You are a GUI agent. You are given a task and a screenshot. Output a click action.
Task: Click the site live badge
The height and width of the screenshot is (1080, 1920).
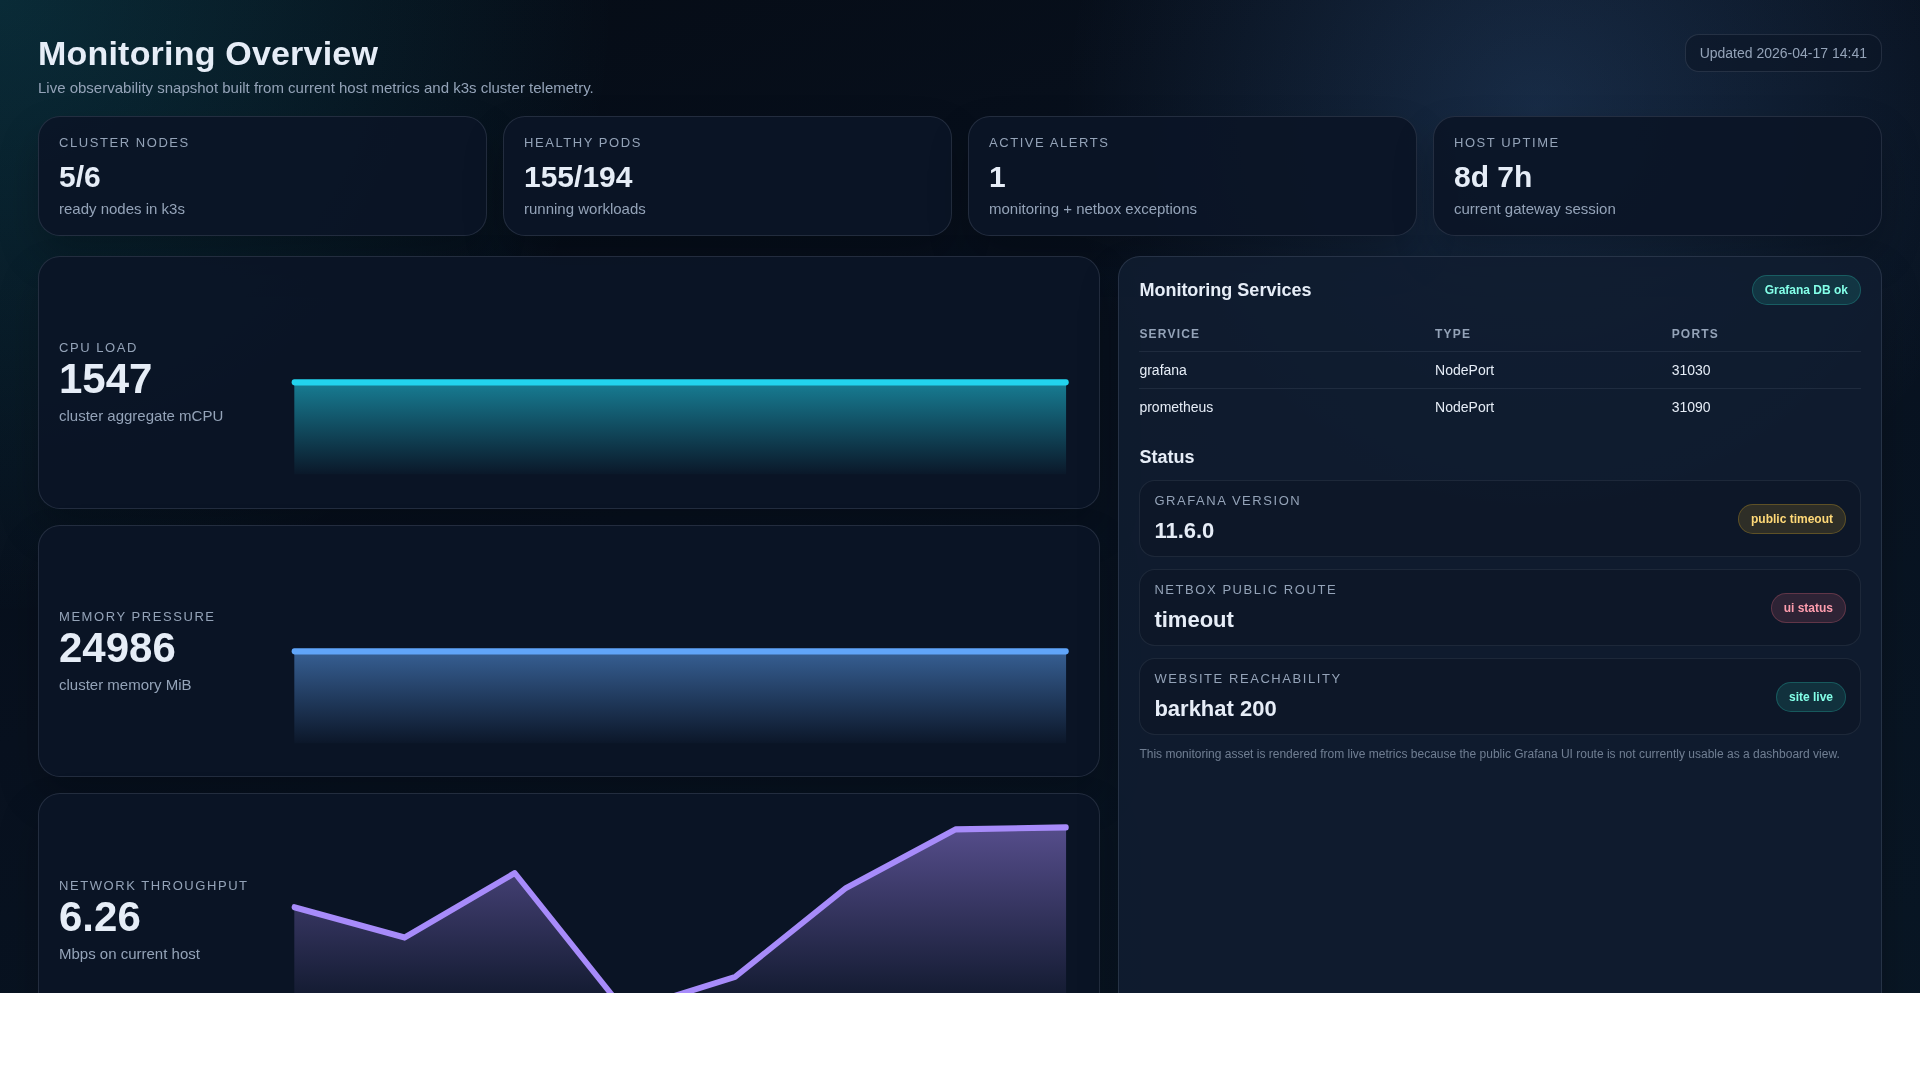1810,696
